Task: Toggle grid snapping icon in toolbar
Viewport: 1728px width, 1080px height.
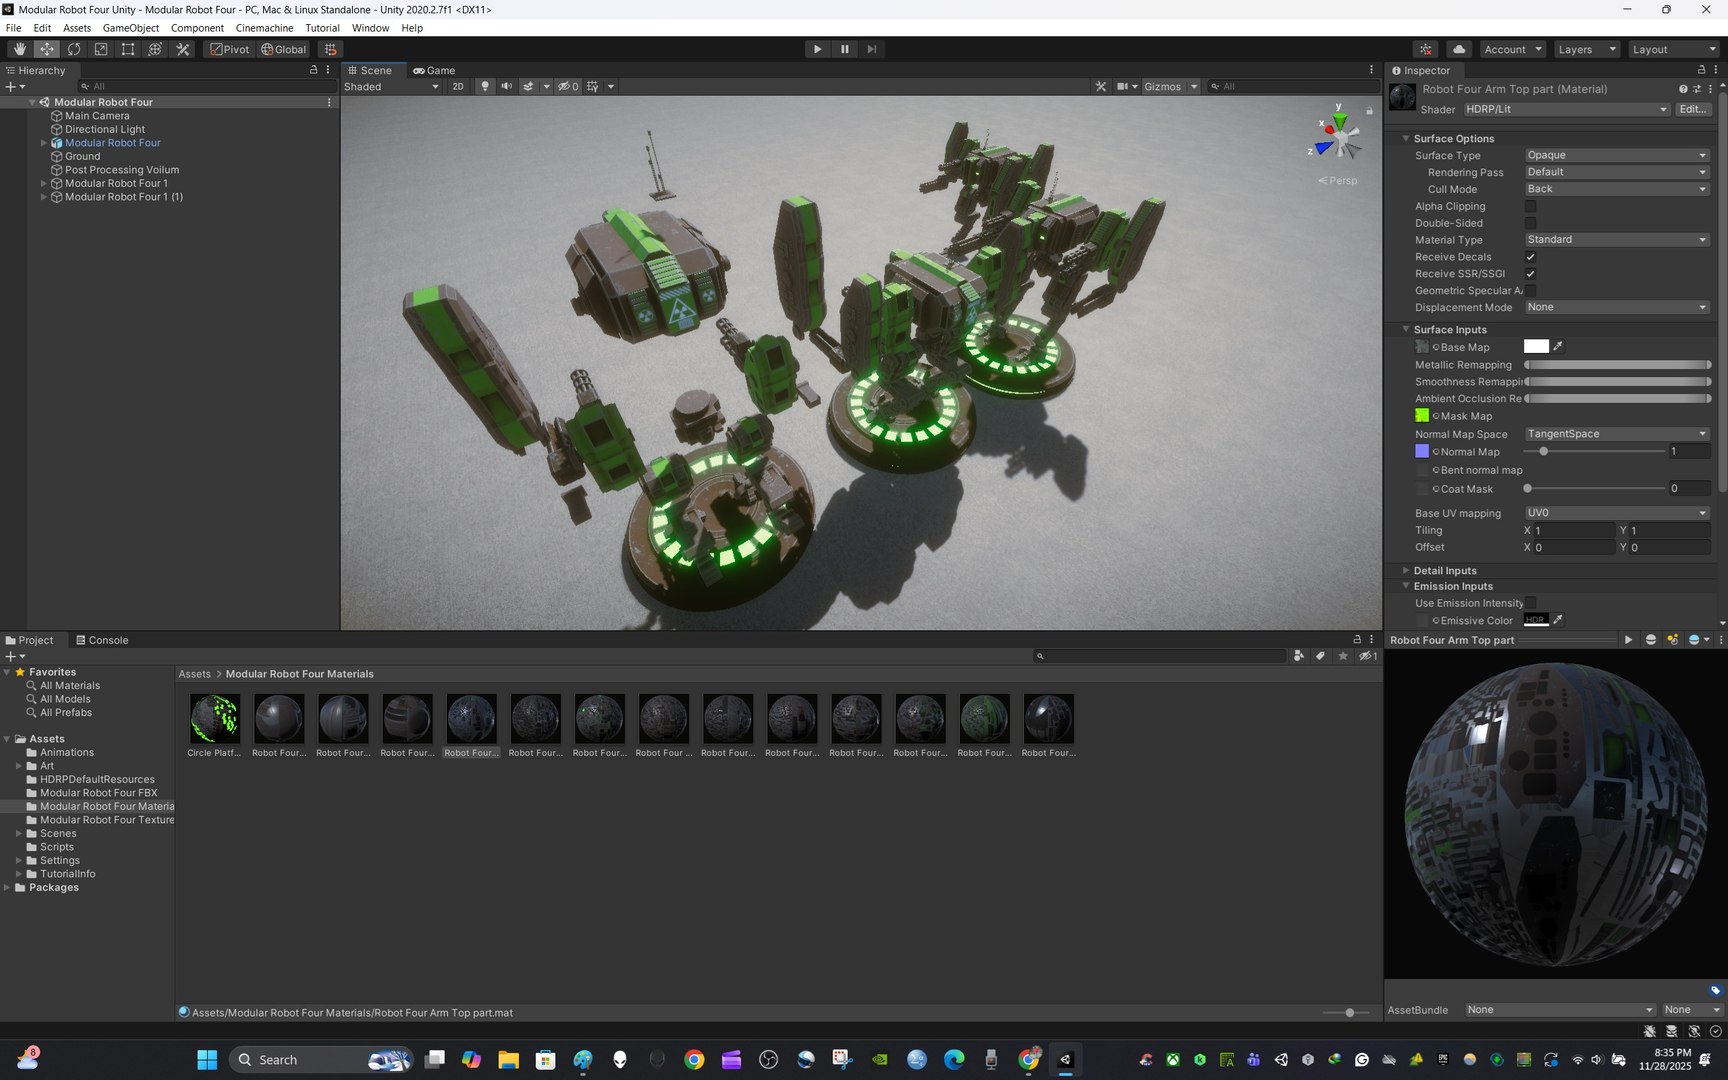Action: point(330,49)
